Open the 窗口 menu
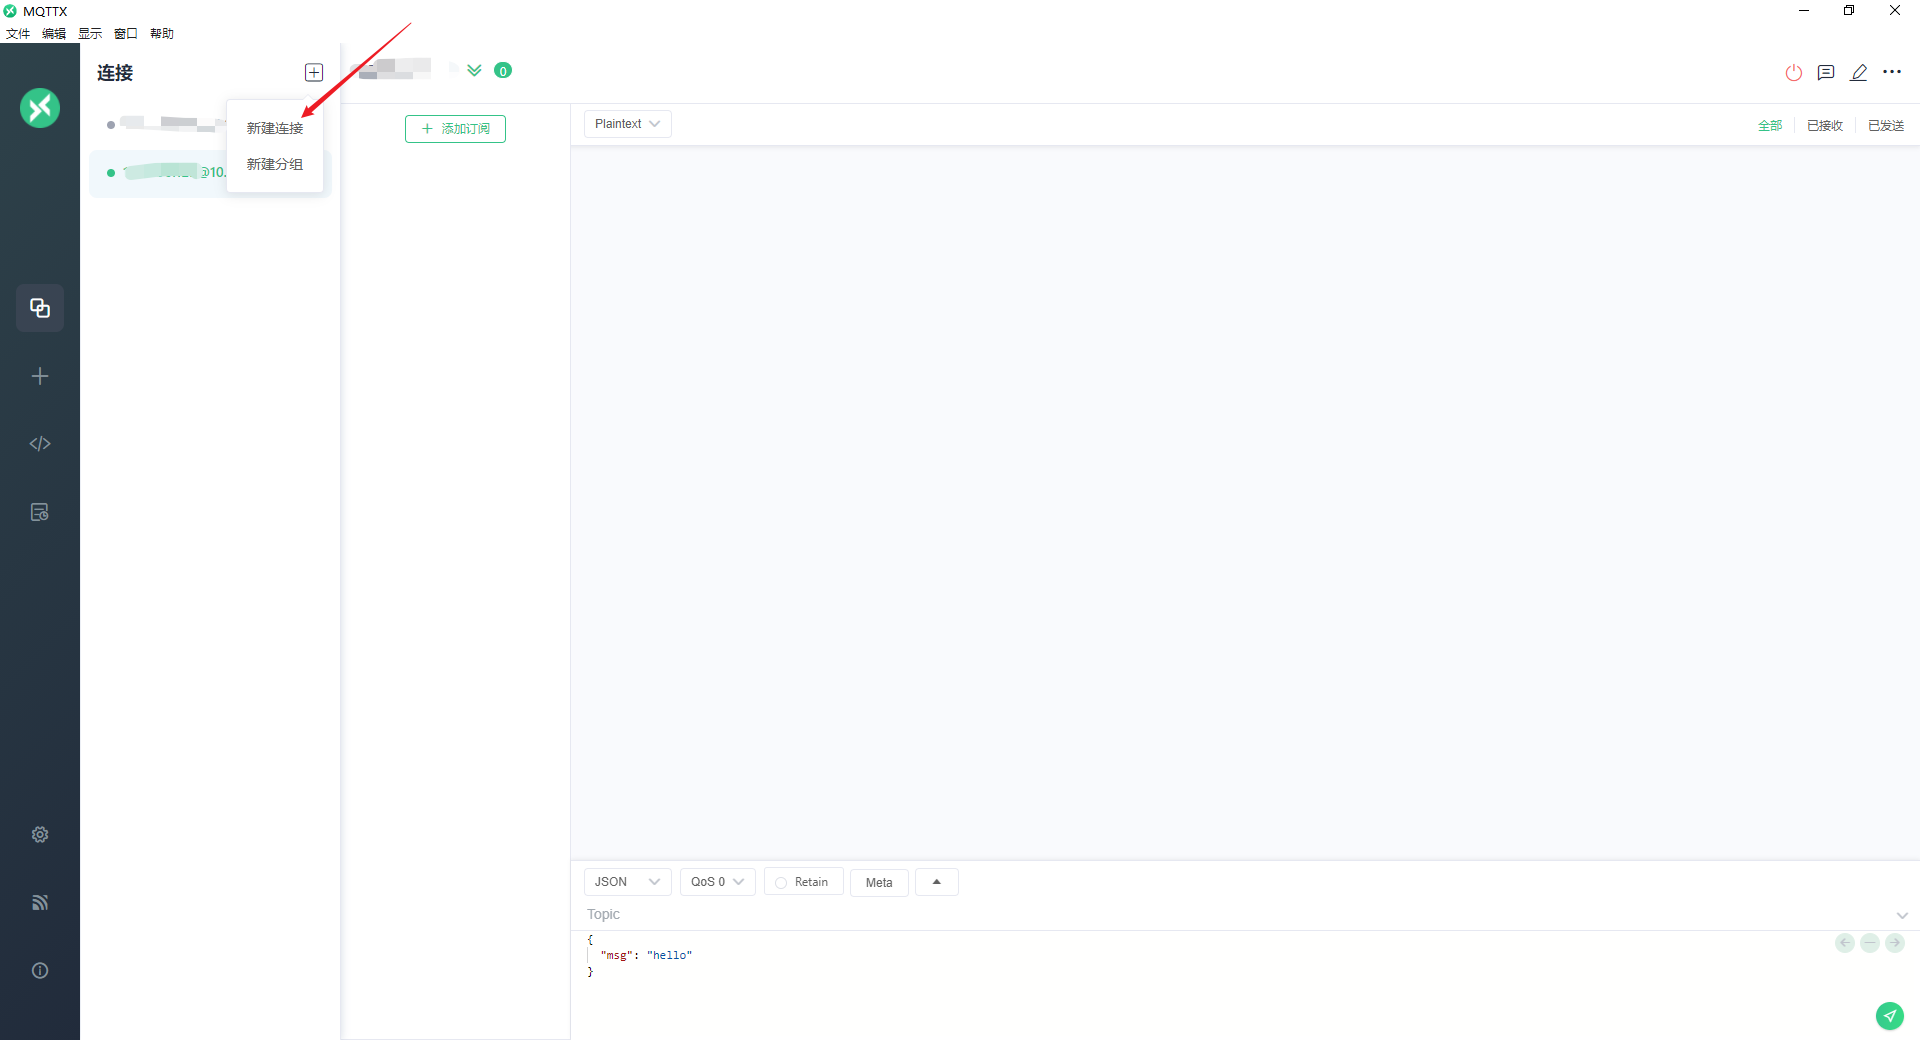The image size is (1920, 1040). point(126,33)
